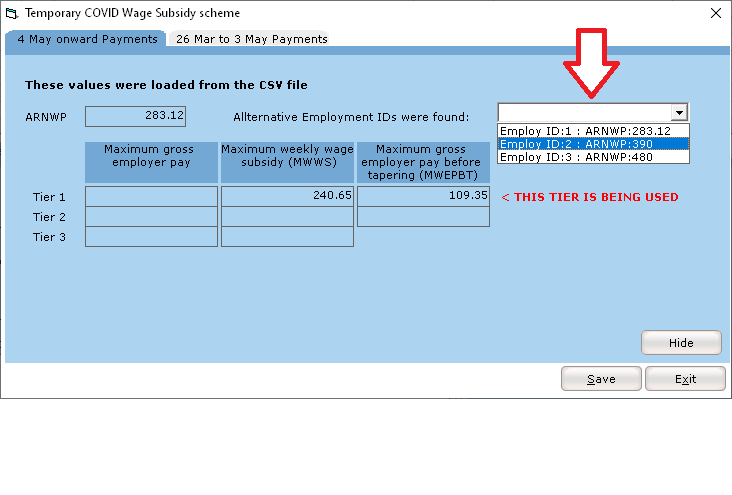Click the Tier 1 maximum gross employer pay field
The height and width of the screenshot is (495, 732).
[x=151, y=196]
